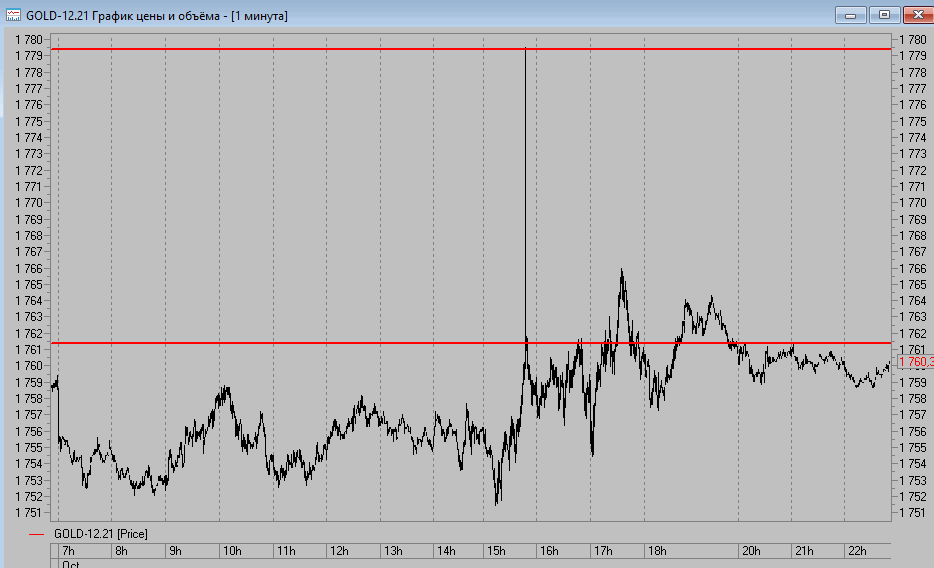Click the 10h label on time axis

pos(231,551)
